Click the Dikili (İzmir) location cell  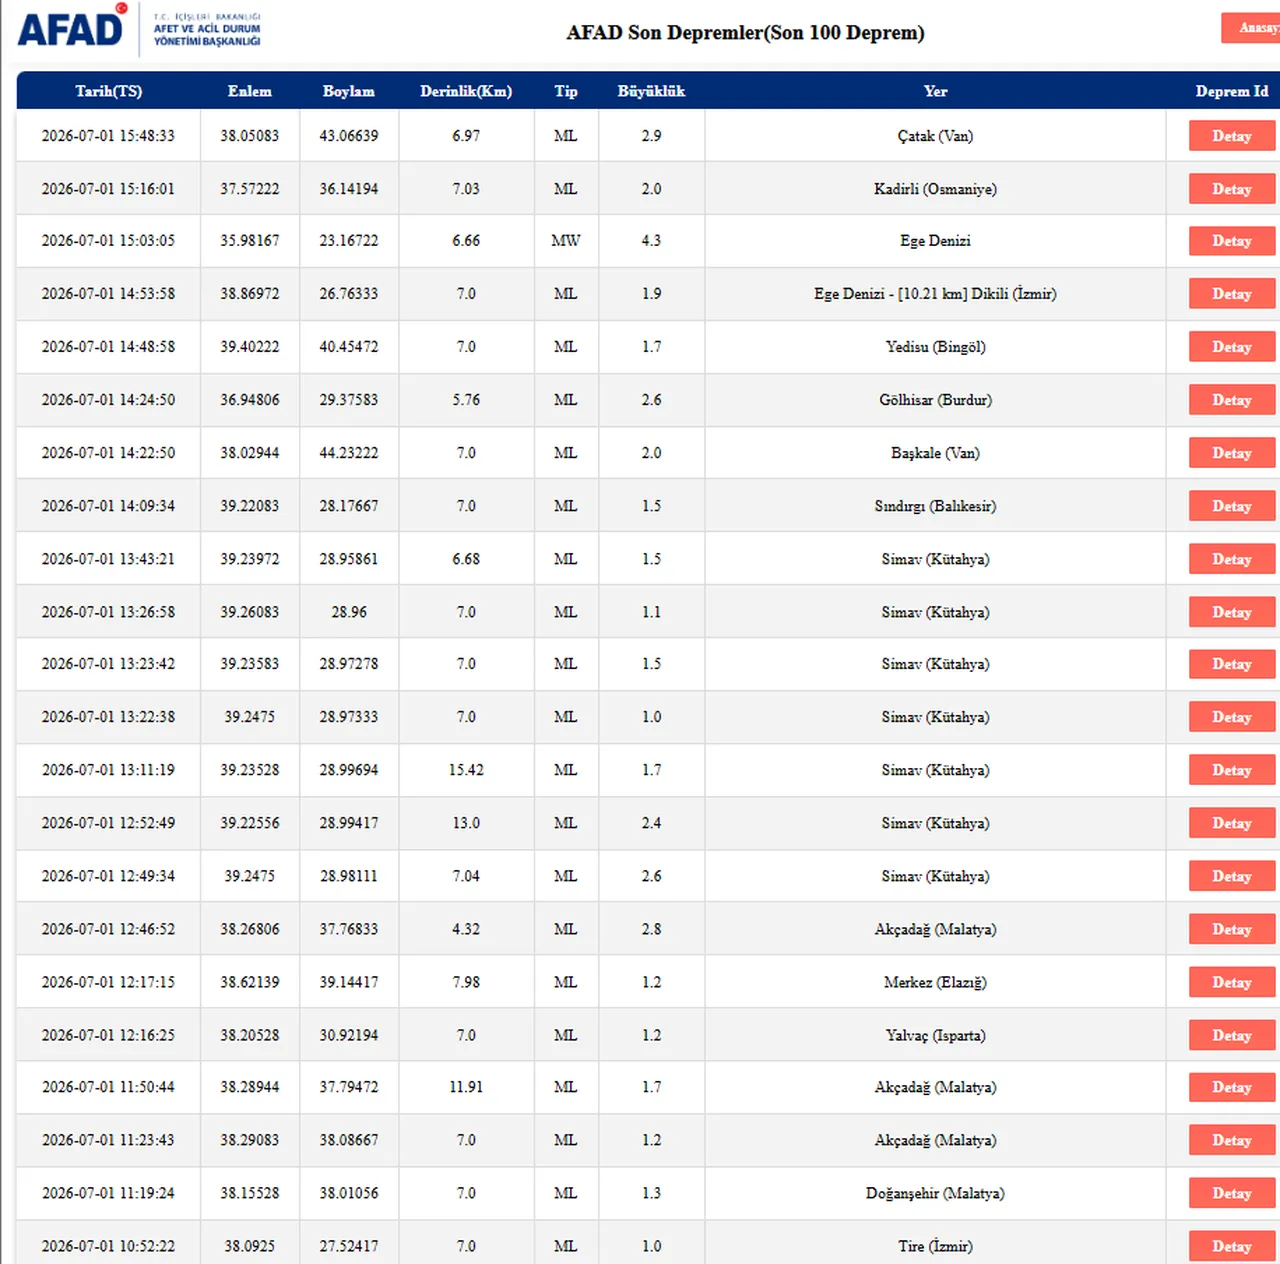click(x=935, y=294)
